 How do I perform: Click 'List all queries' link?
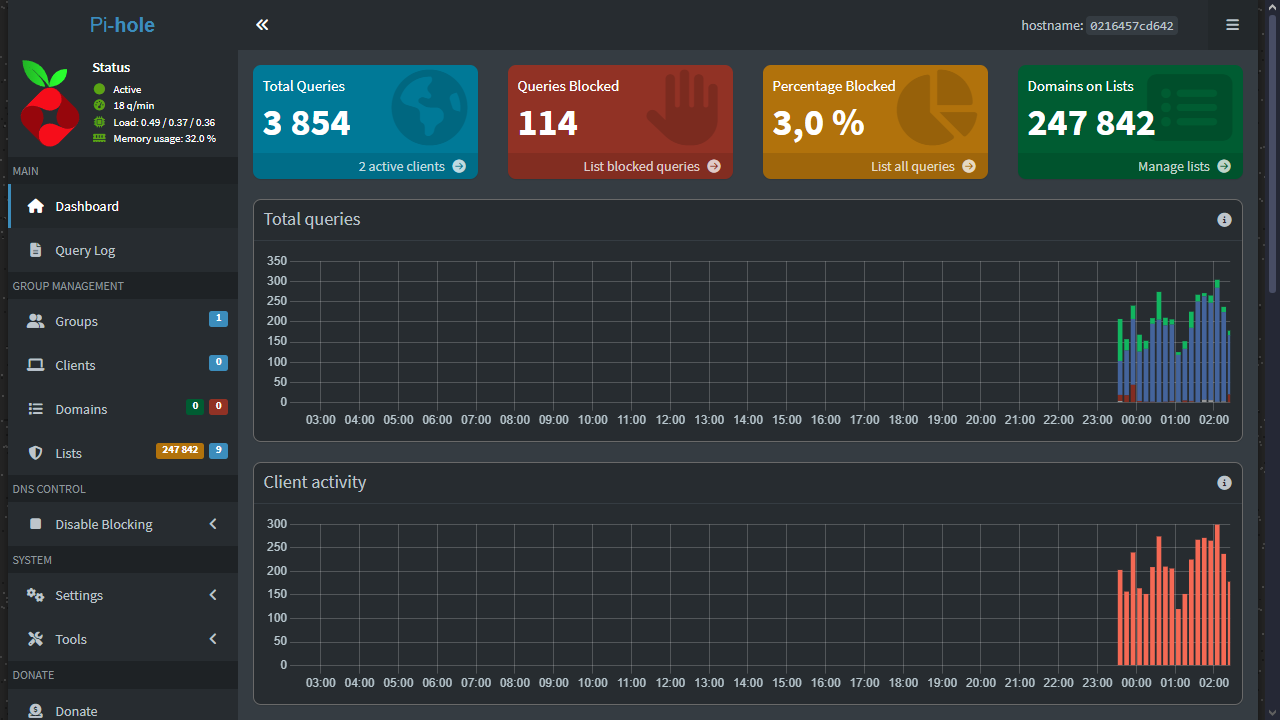(922, 166)
